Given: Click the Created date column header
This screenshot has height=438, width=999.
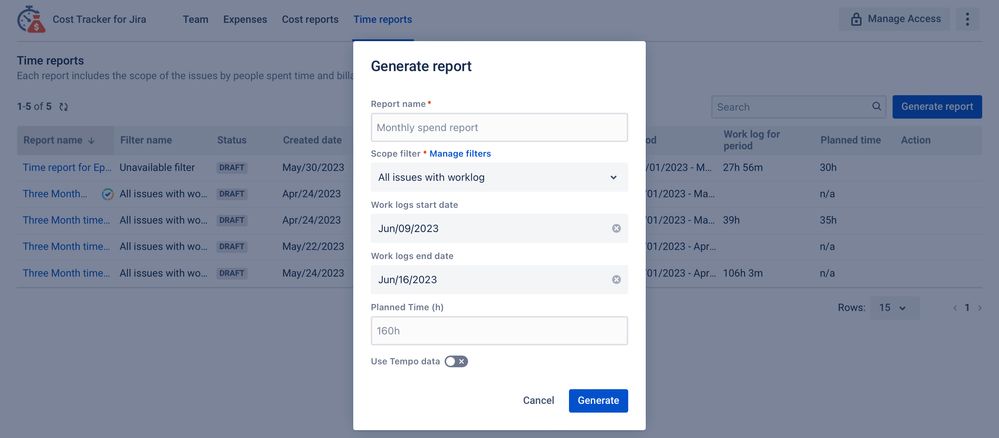Looking at the screenshot, I should point(312,140).
